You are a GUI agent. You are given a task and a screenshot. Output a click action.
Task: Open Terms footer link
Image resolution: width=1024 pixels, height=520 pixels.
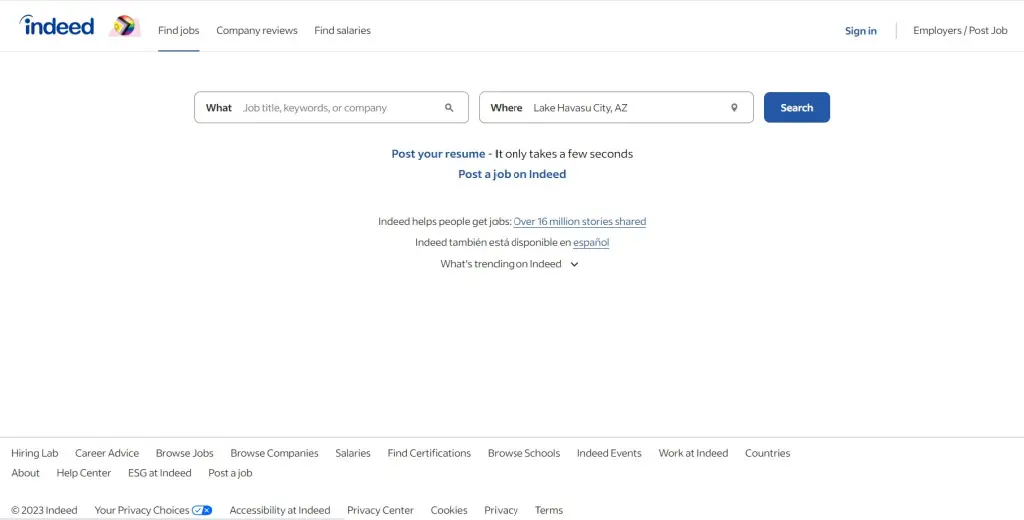549,510
